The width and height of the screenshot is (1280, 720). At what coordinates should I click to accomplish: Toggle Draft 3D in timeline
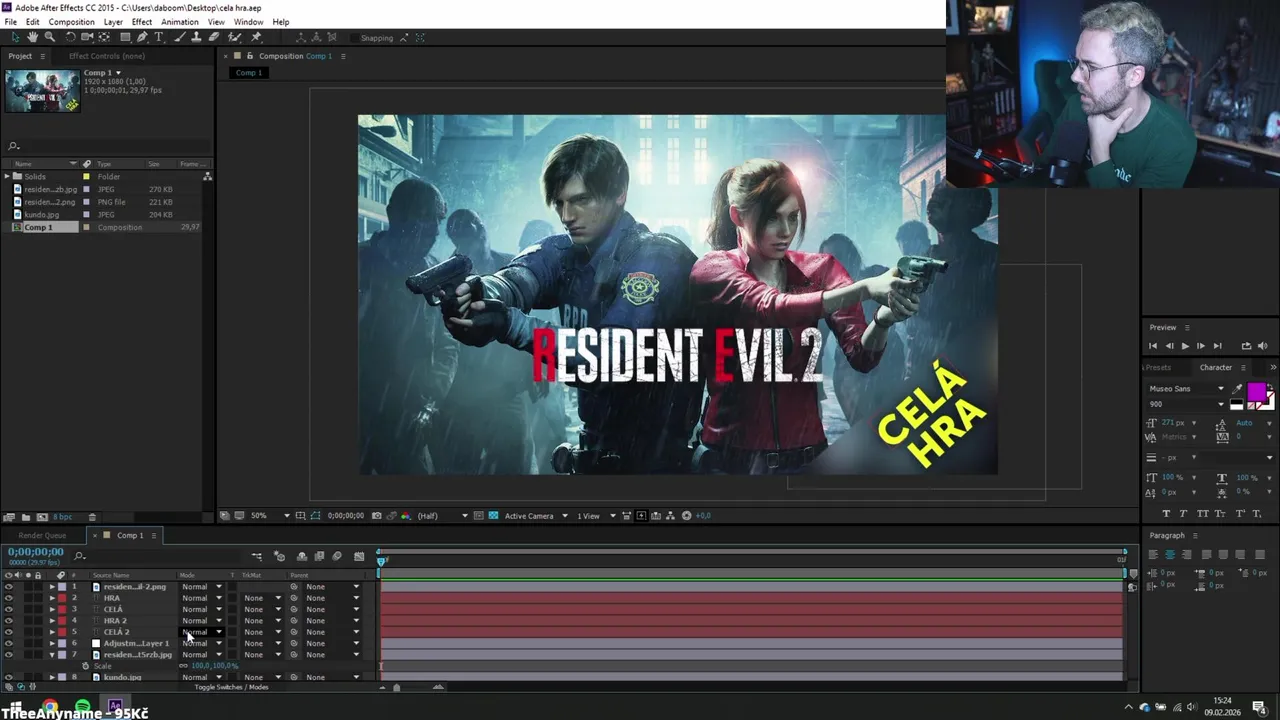point(279,556)
